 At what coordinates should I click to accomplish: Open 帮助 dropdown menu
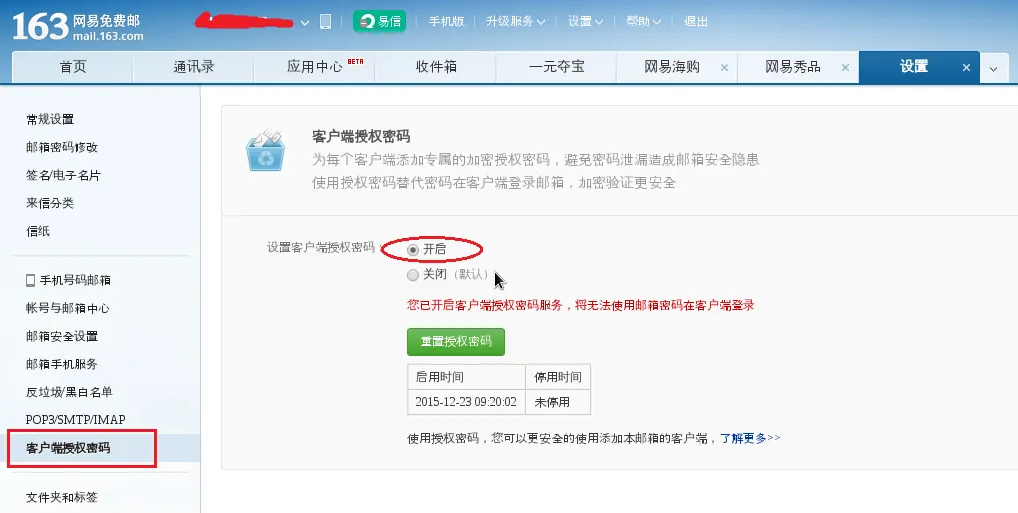point(643,21)
